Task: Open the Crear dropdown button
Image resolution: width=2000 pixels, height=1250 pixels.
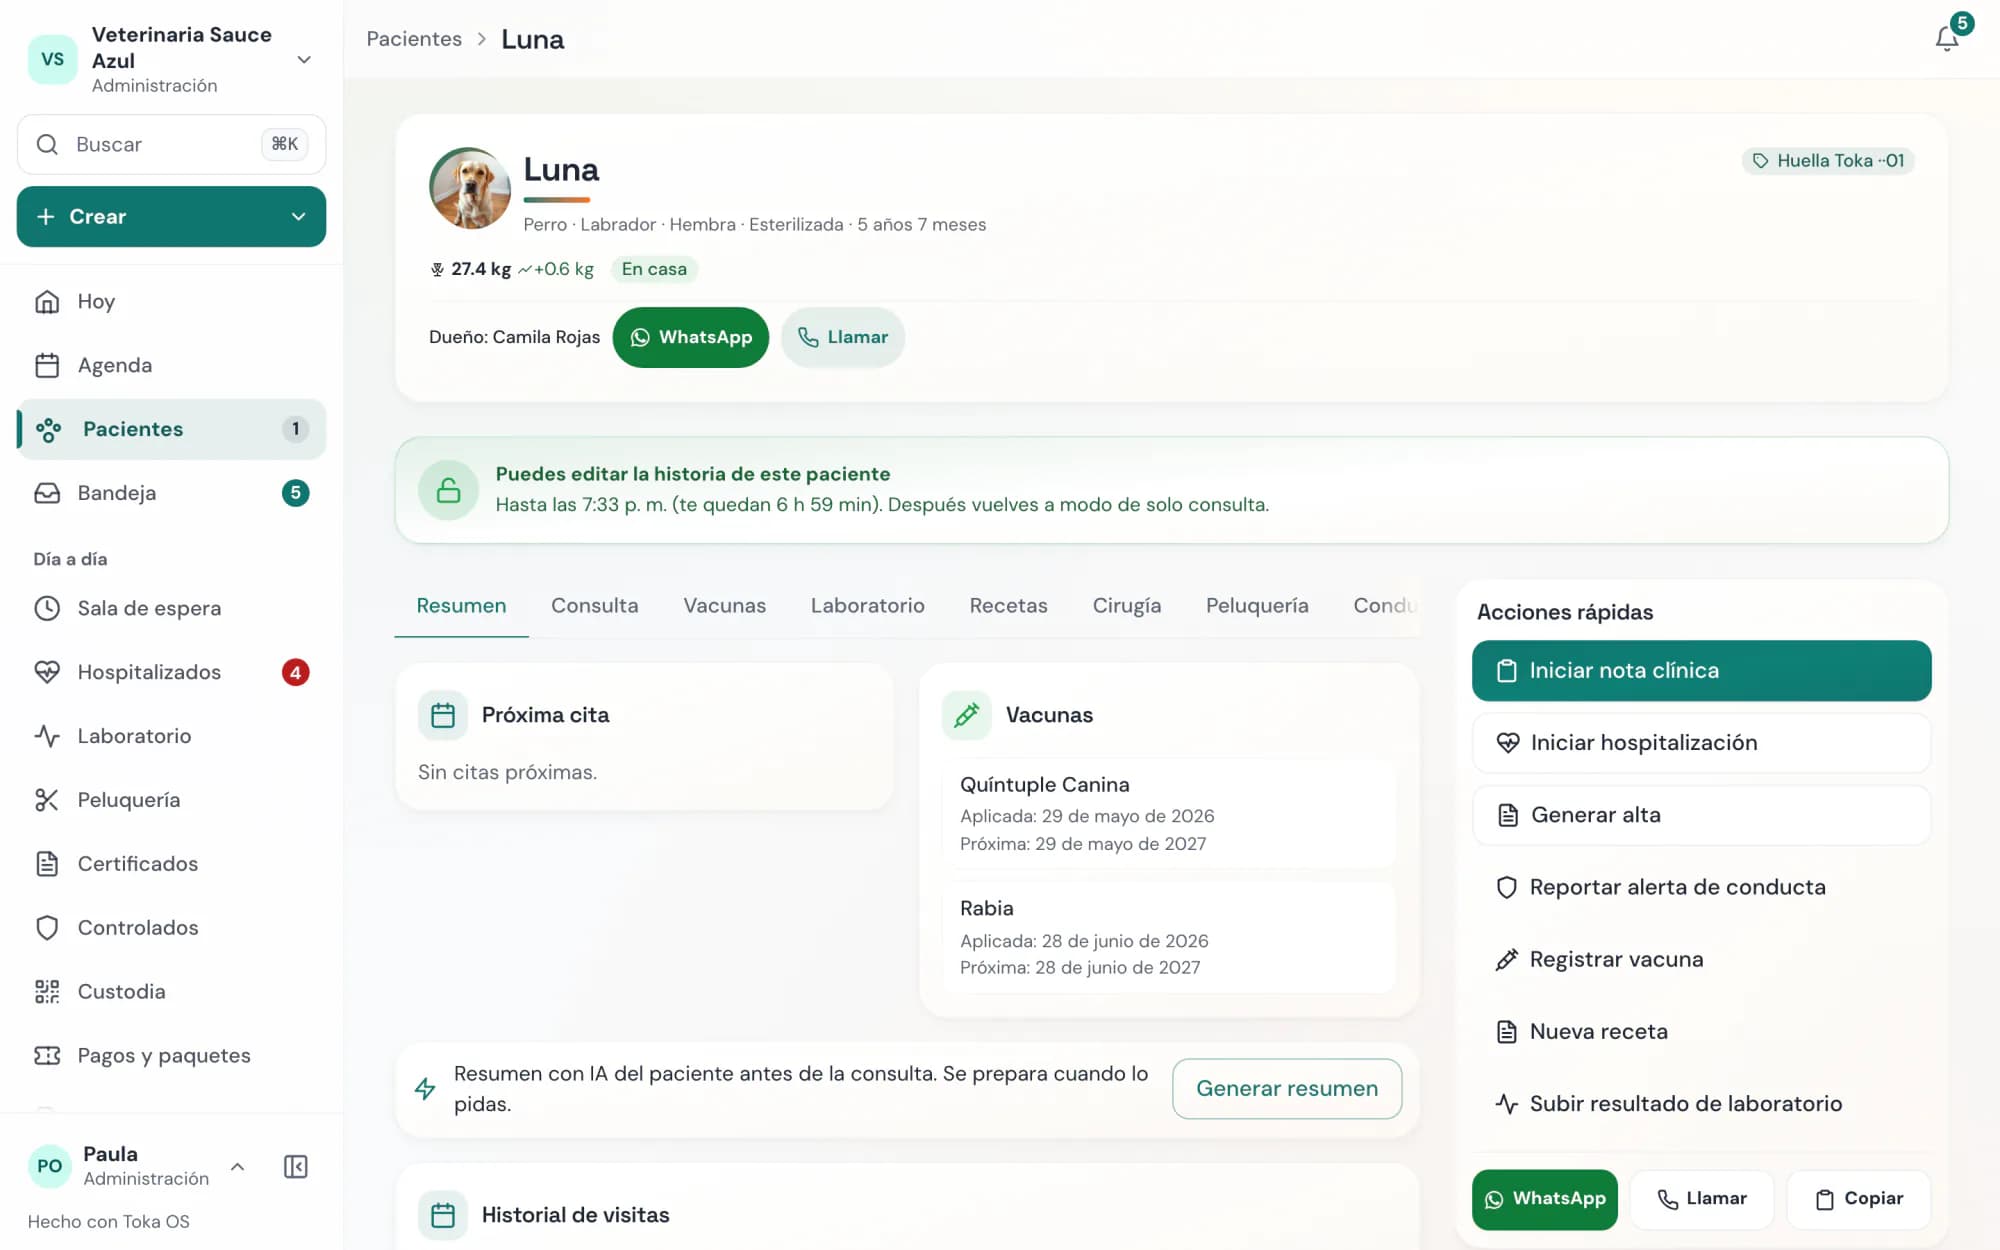Action: tap(171, 216)
